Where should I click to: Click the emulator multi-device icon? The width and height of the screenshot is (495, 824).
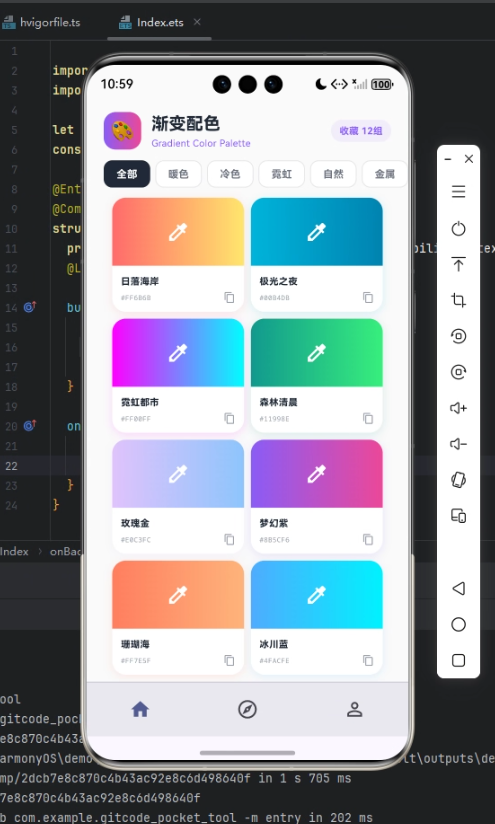(x=458, y=516)
